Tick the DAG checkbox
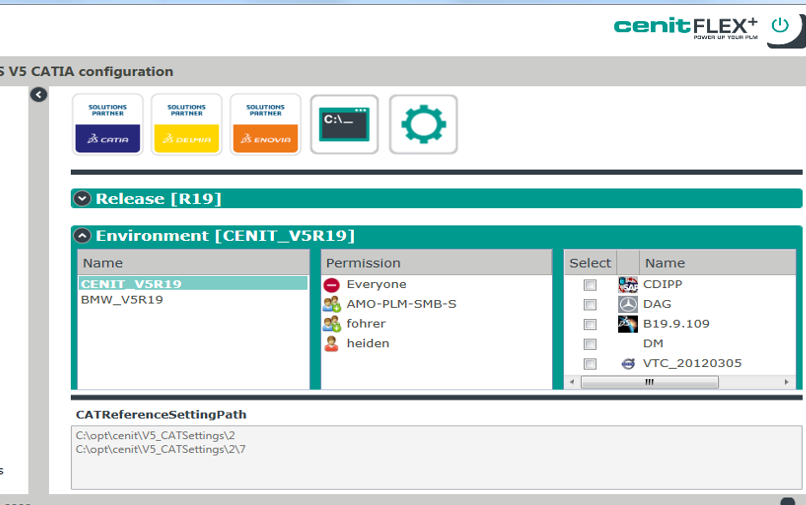The image size is (806, 505). coord(590,304)
